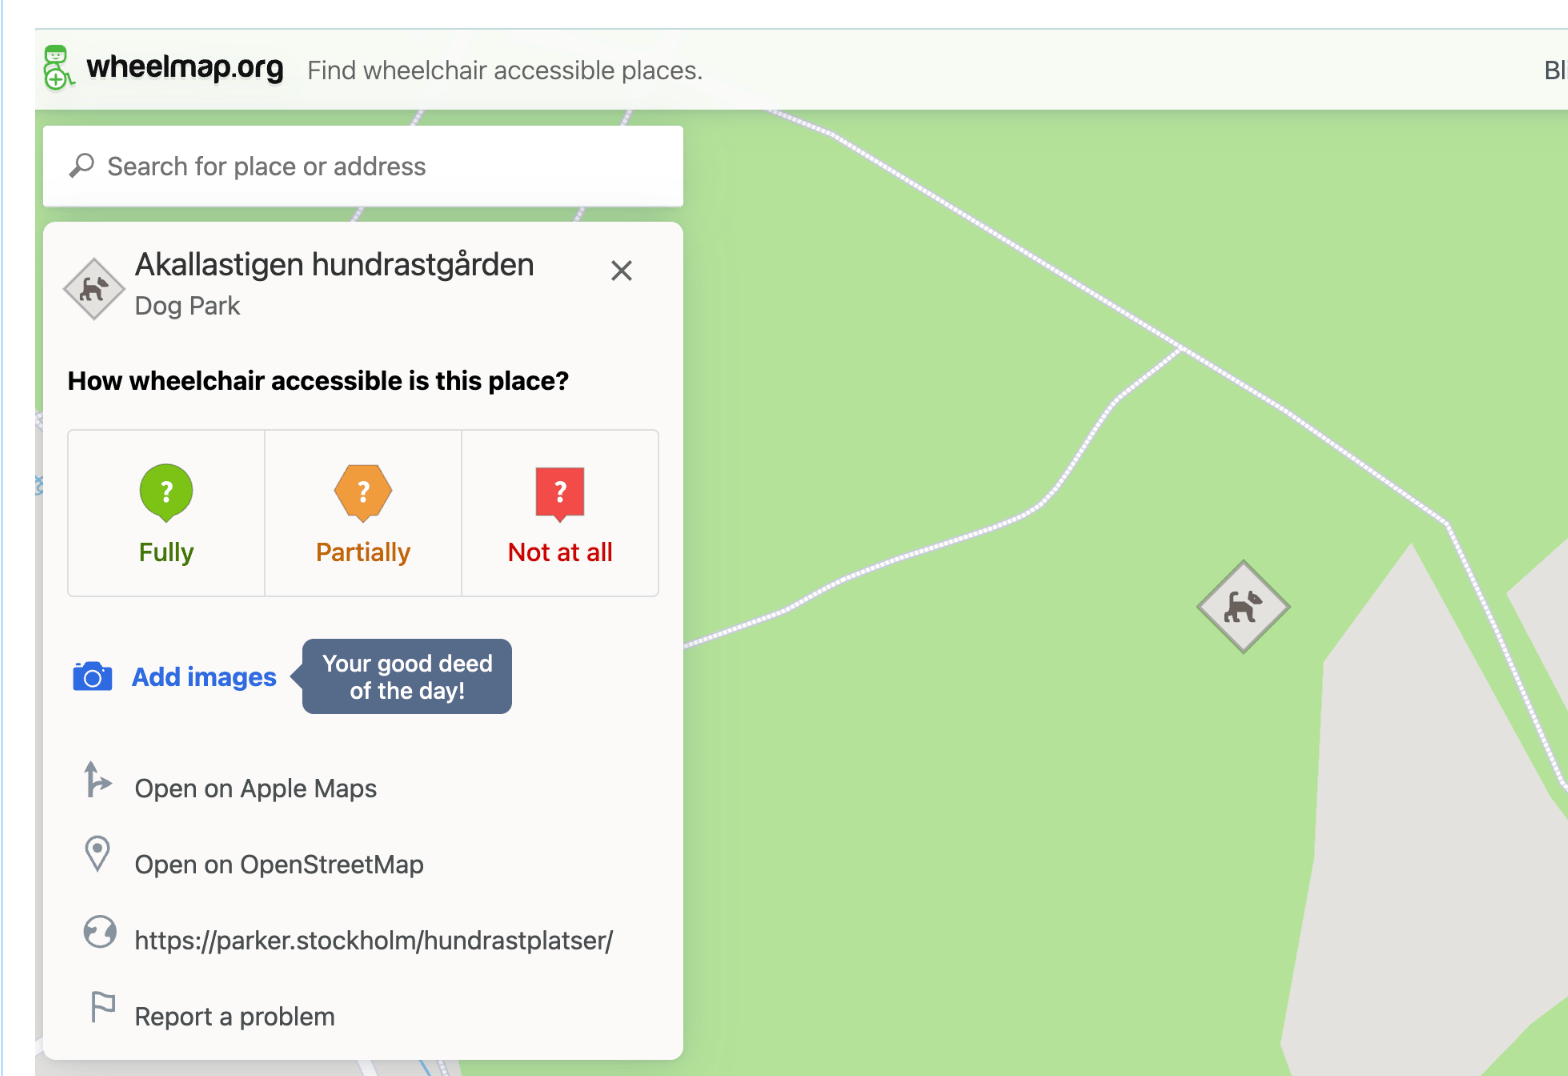Click the flag icon for reporting
This screenshot has height=1076, width=1568.
tap(102, 1007)
